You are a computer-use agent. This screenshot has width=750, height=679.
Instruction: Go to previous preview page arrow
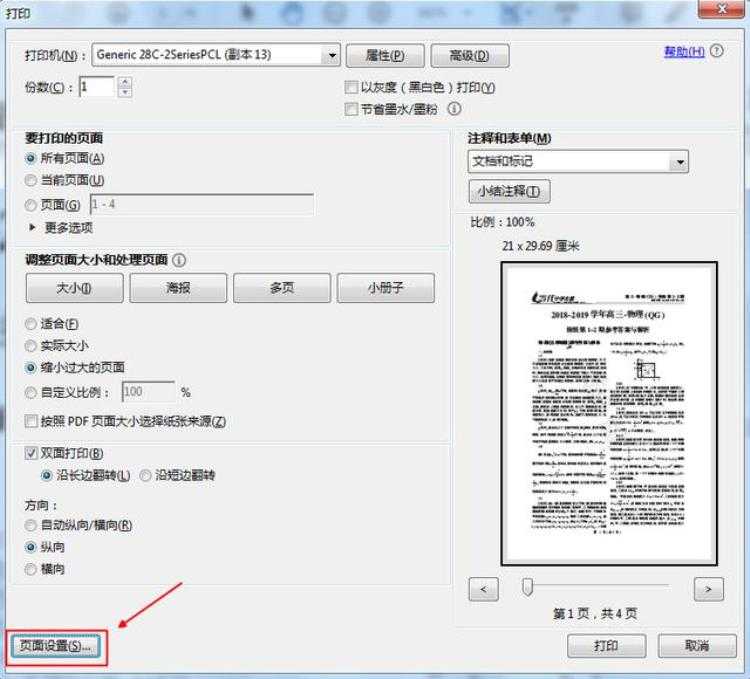[483, 589]
